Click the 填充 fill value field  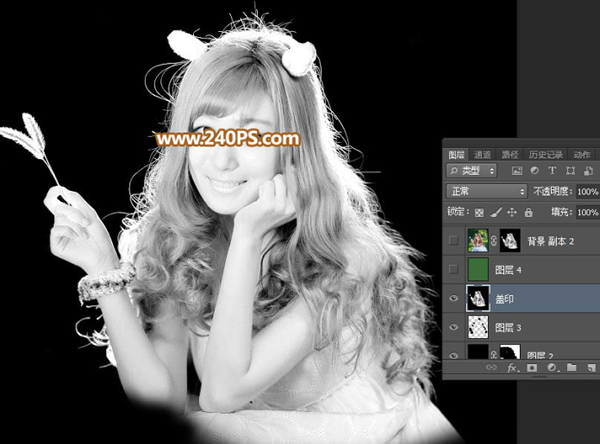(x=588, y=212)
